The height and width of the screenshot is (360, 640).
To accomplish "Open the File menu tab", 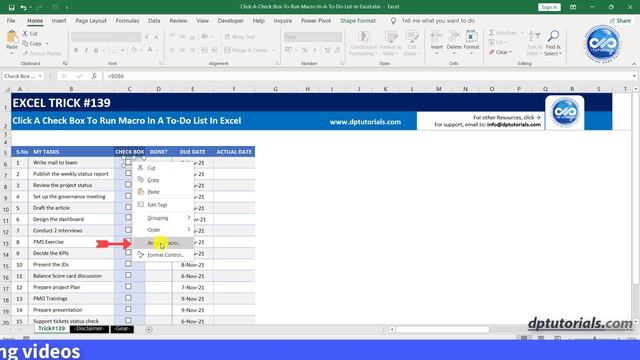I will pos(11,20).
